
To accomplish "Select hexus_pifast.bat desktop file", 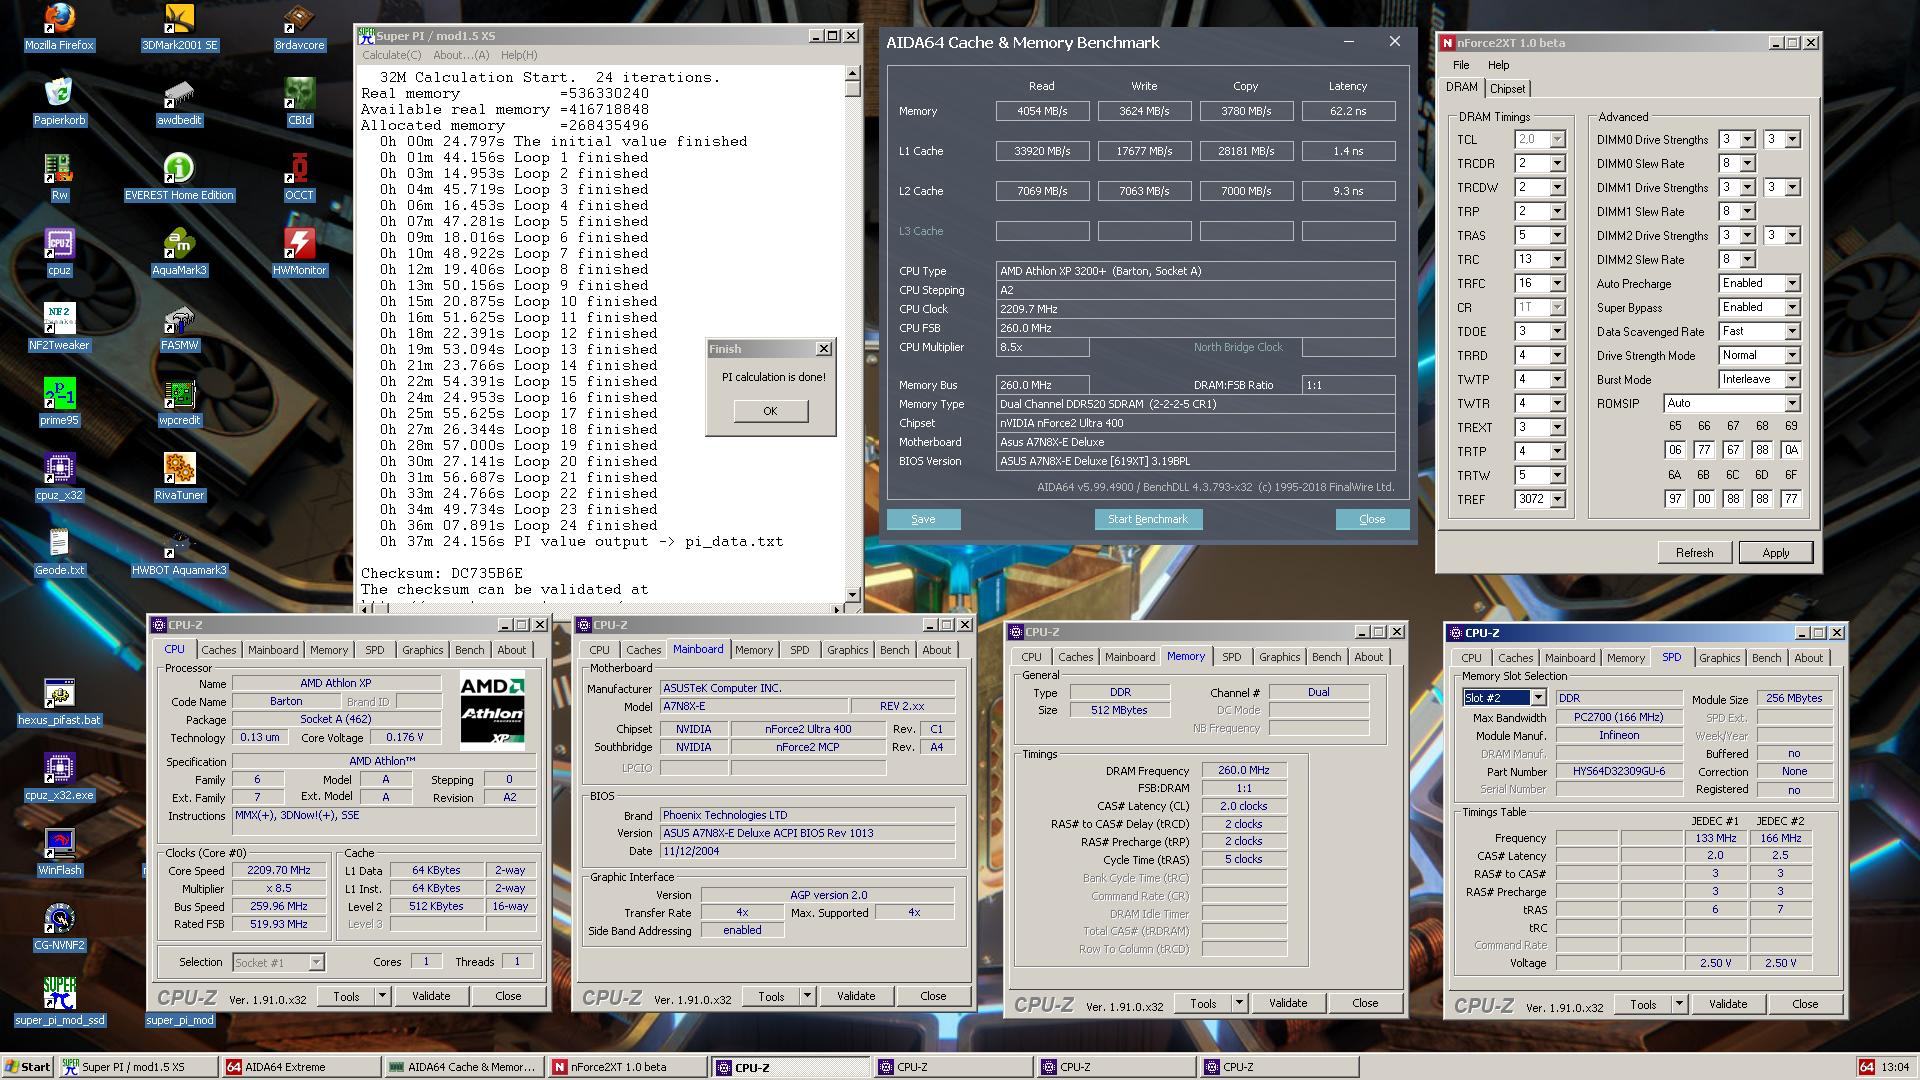I will point(59,702).
